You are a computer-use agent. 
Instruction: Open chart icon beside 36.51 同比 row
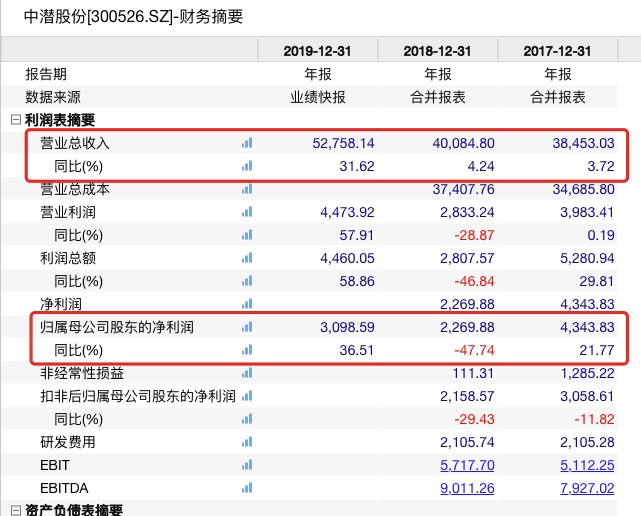pos(247,350)
